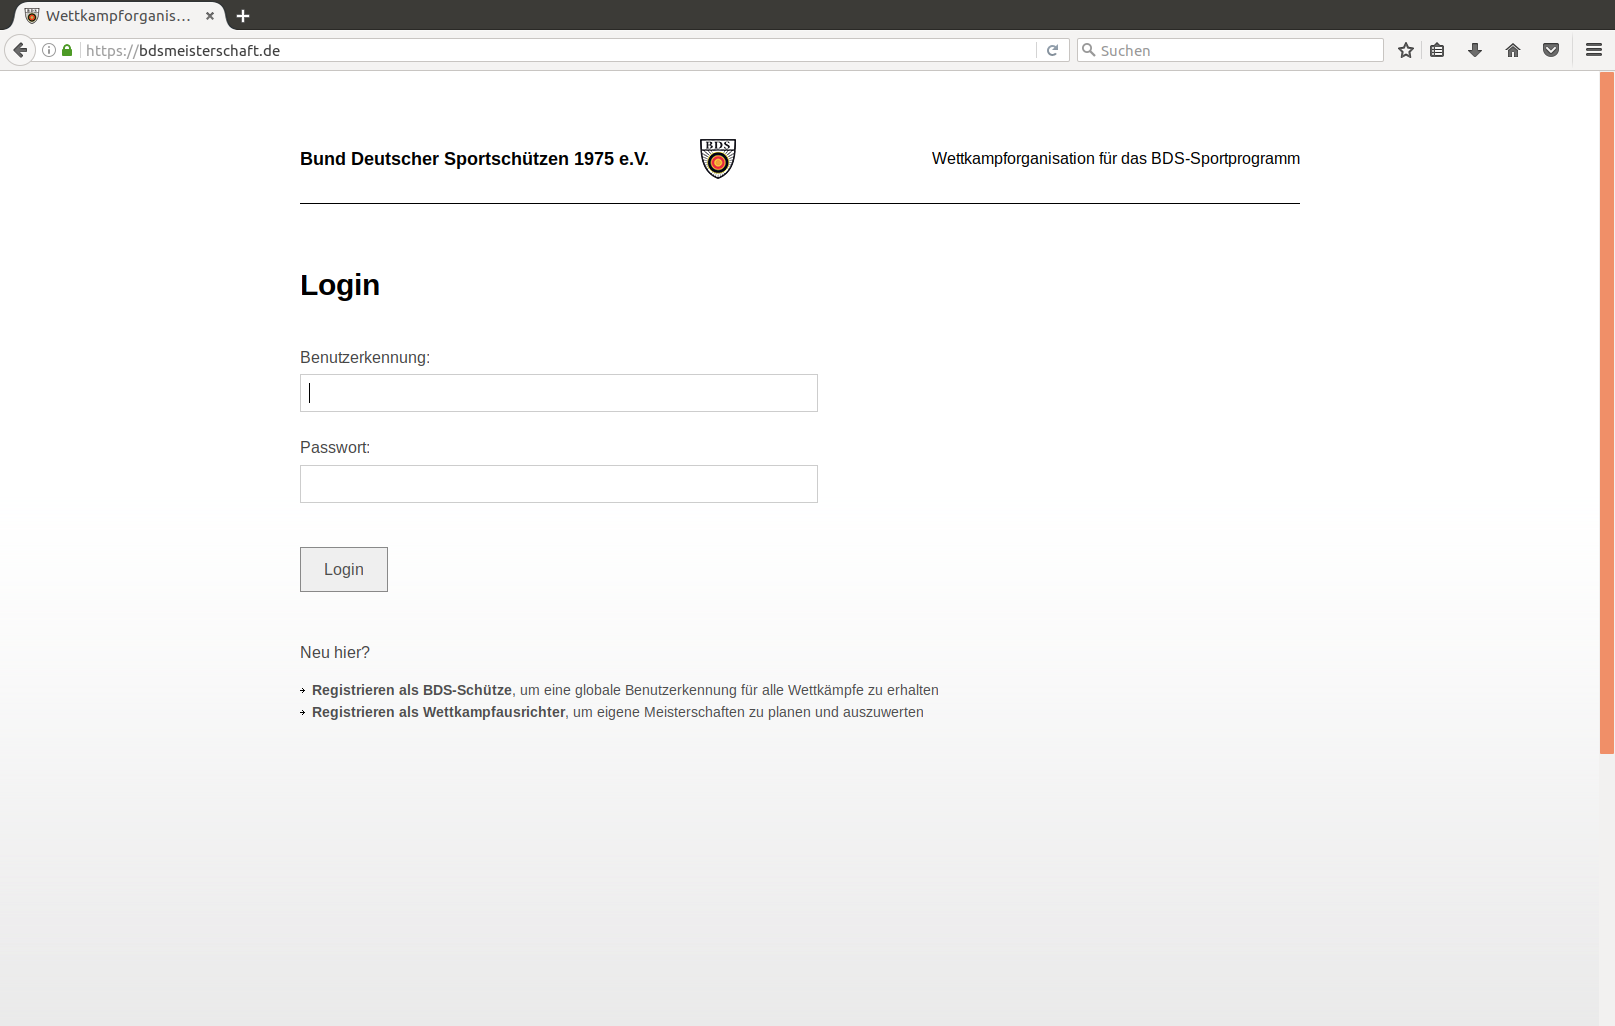Click the page information icon
Screen dimensions: 1615x1026
pos(48,49)
